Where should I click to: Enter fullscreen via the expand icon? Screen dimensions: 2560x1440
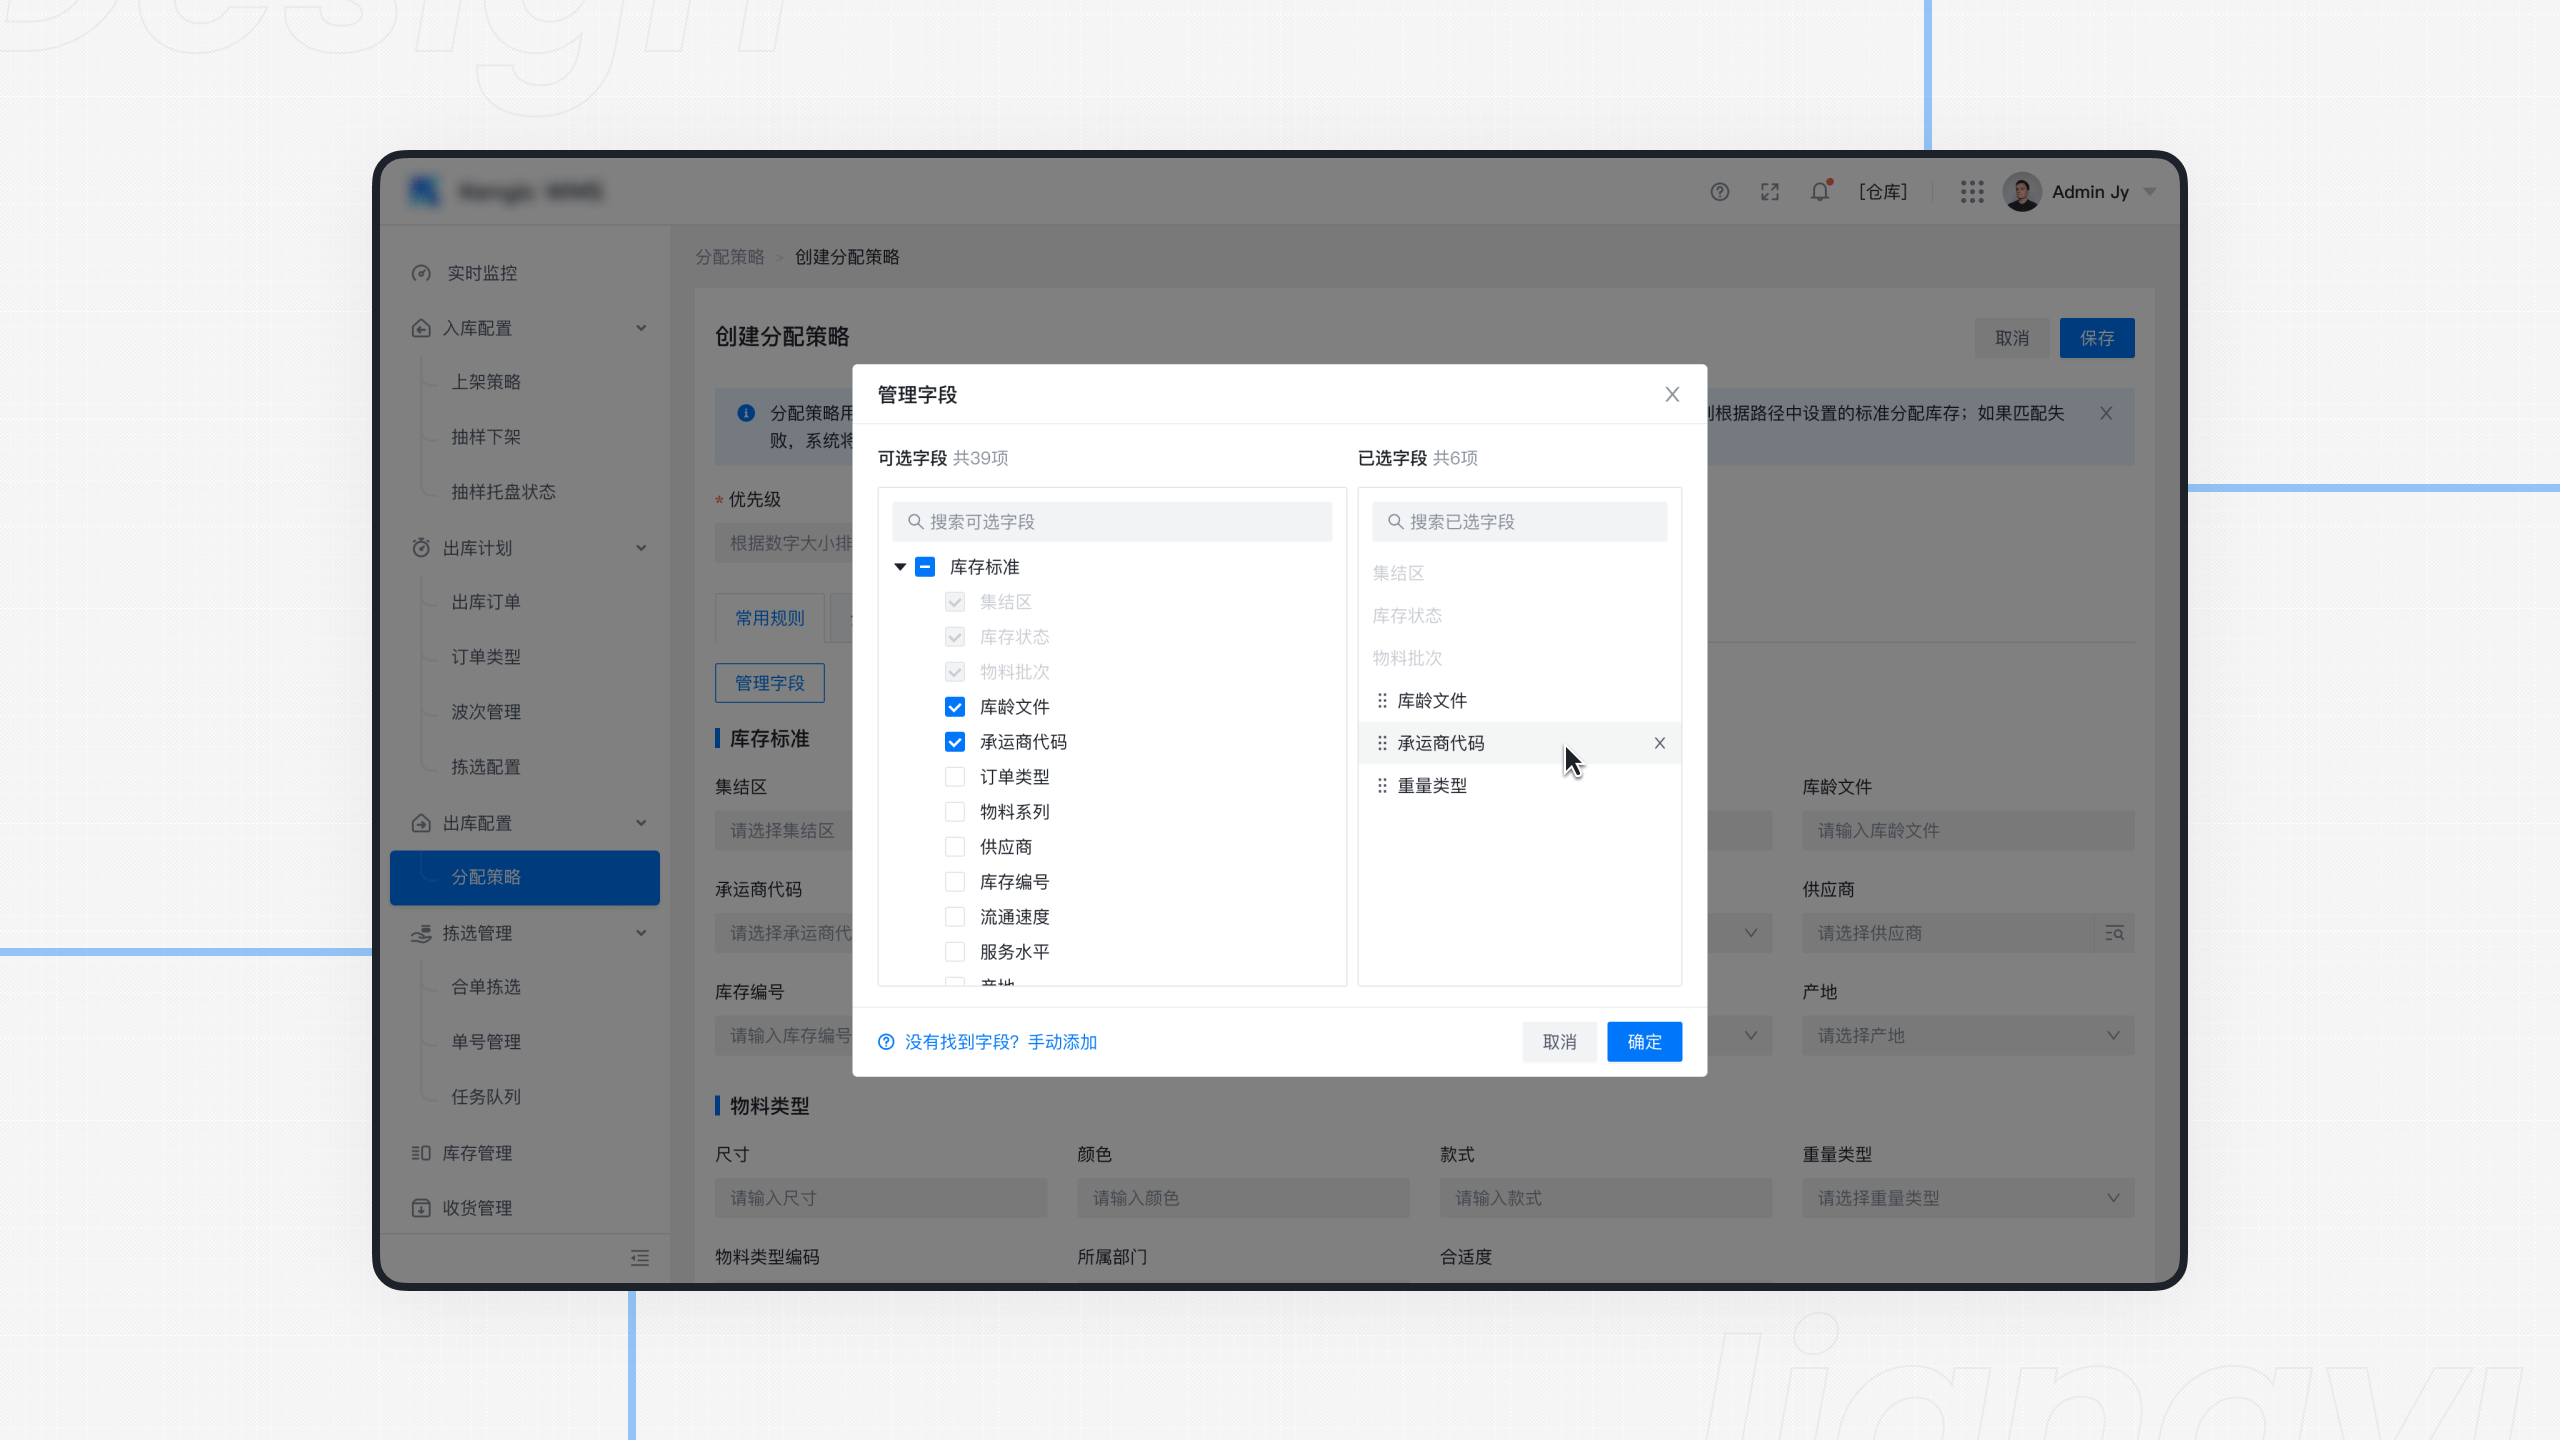pyautogui.click(x=1769, y=191)
